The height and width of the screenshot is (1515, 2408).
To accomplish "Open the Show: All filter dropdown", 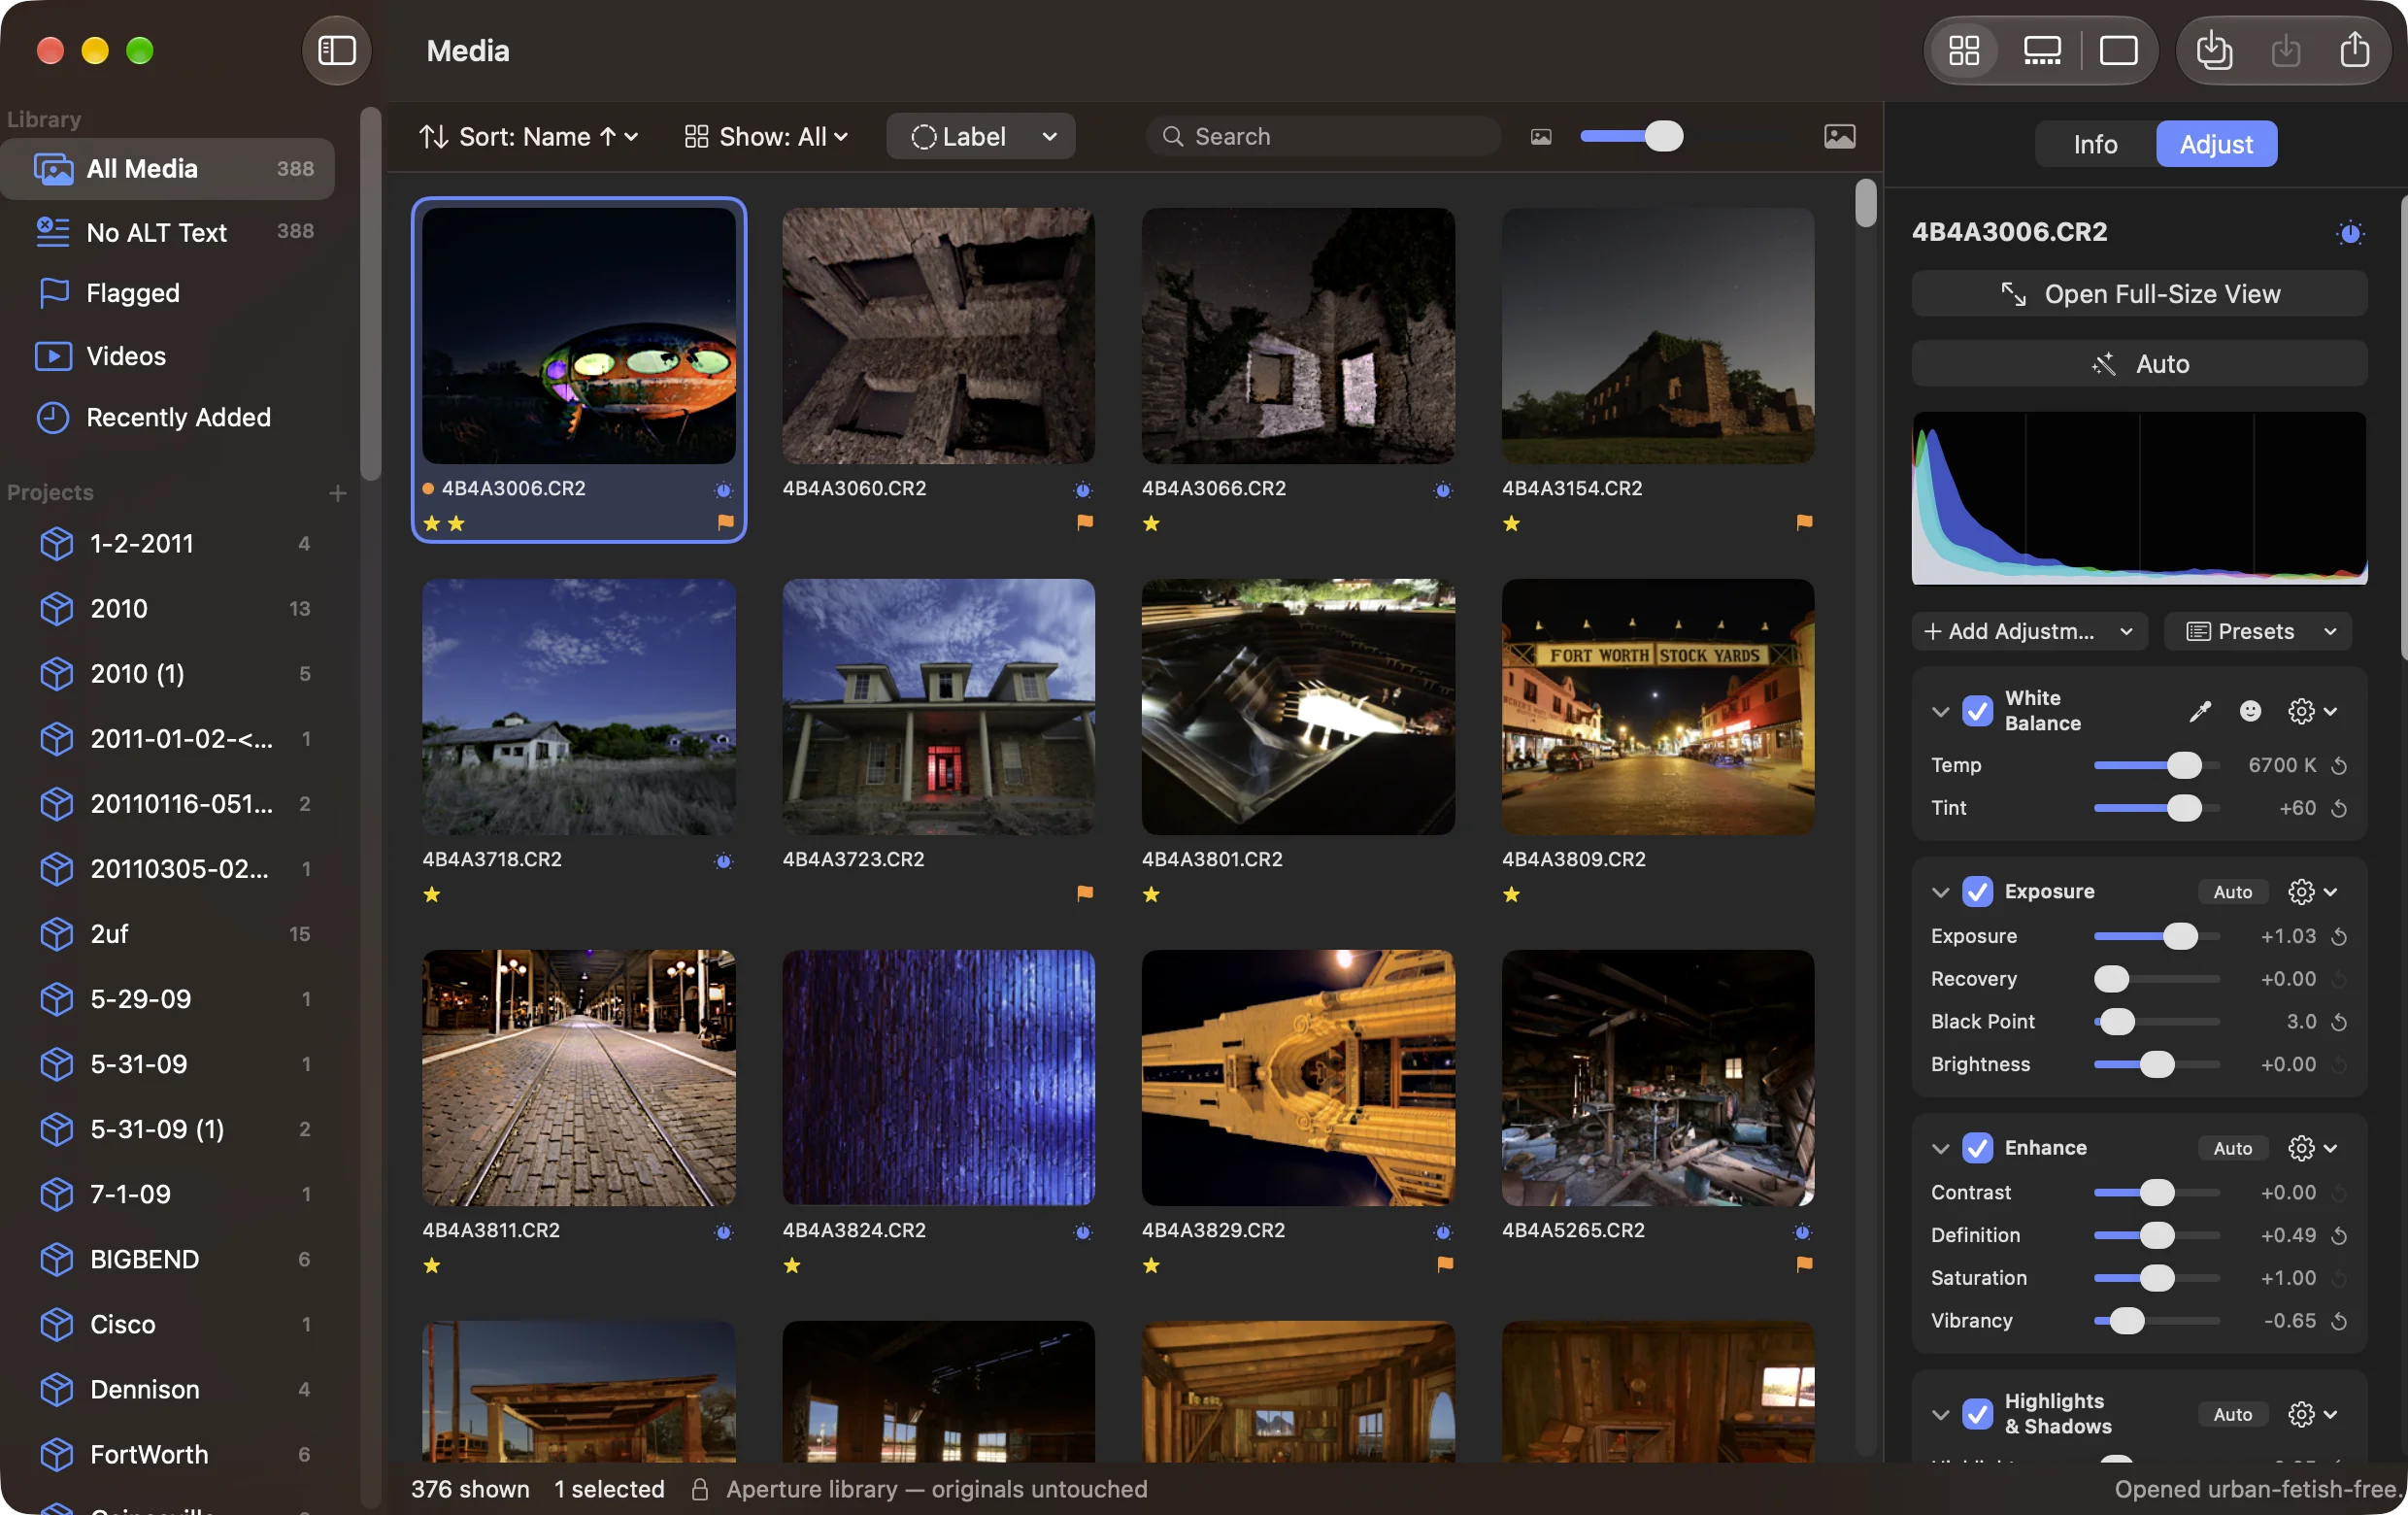I will 766,136.
